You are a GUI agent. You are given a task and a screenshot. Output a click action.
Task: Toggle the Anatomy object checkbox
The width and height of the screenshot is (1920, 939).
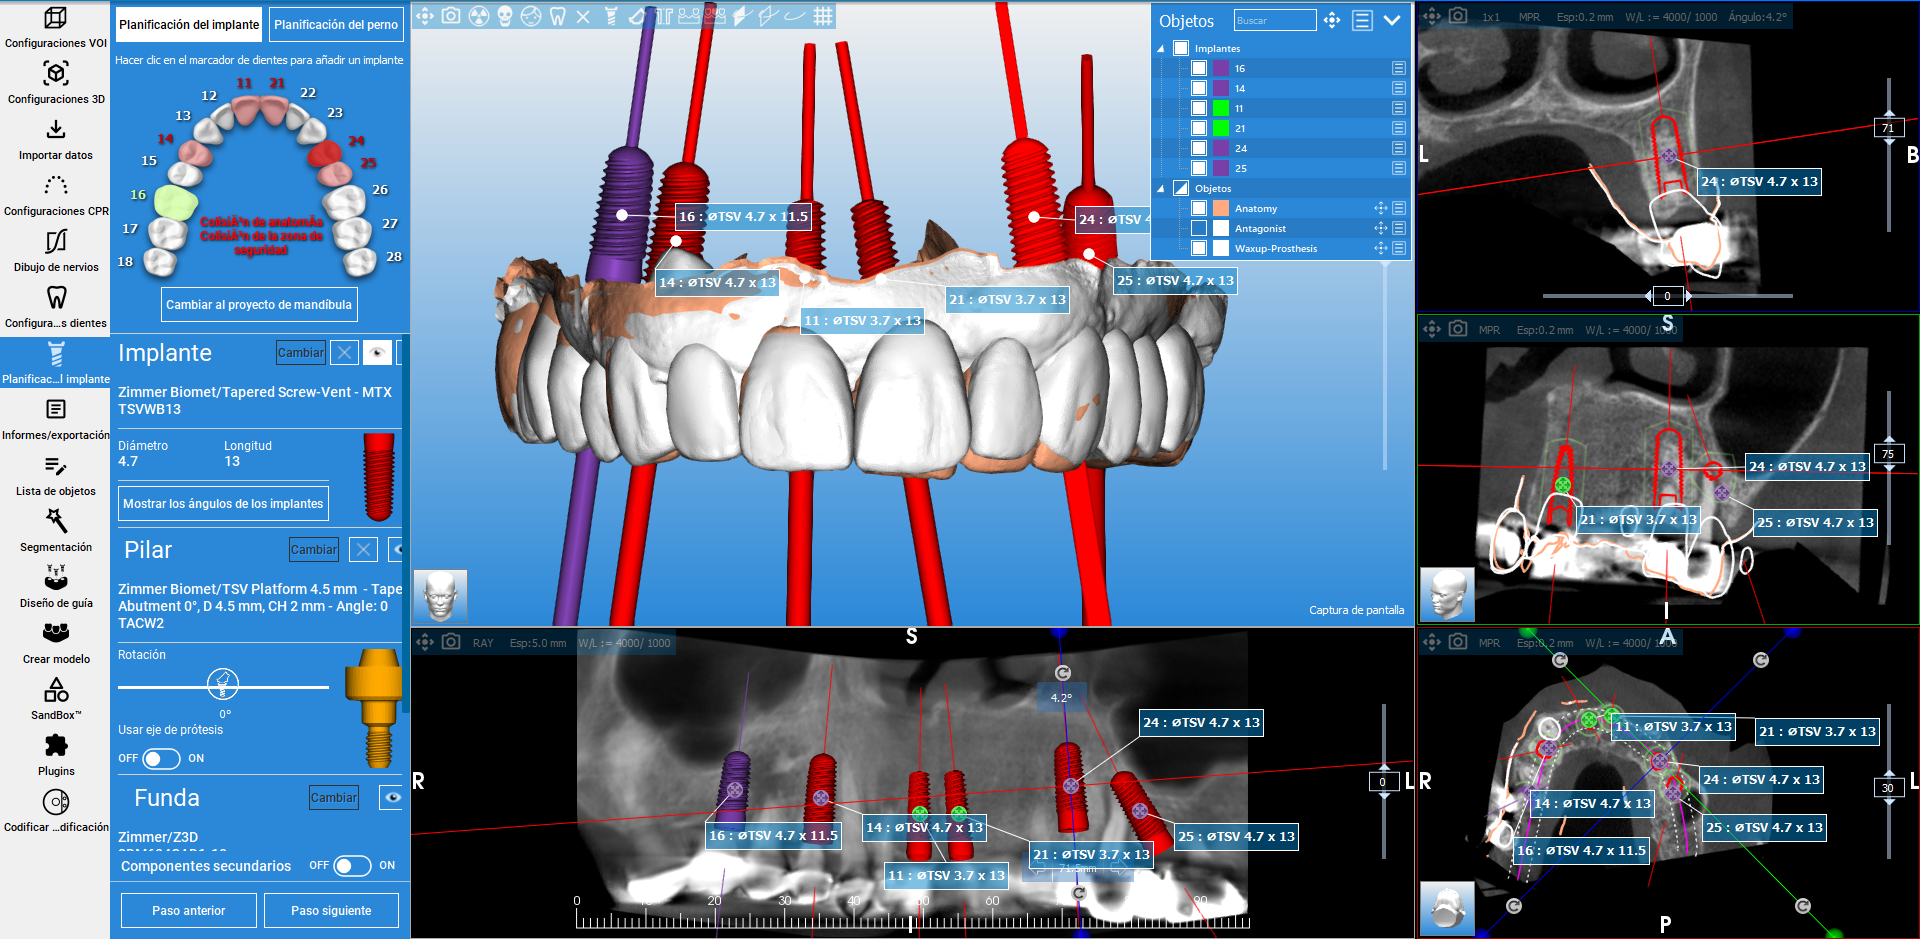1198,208
